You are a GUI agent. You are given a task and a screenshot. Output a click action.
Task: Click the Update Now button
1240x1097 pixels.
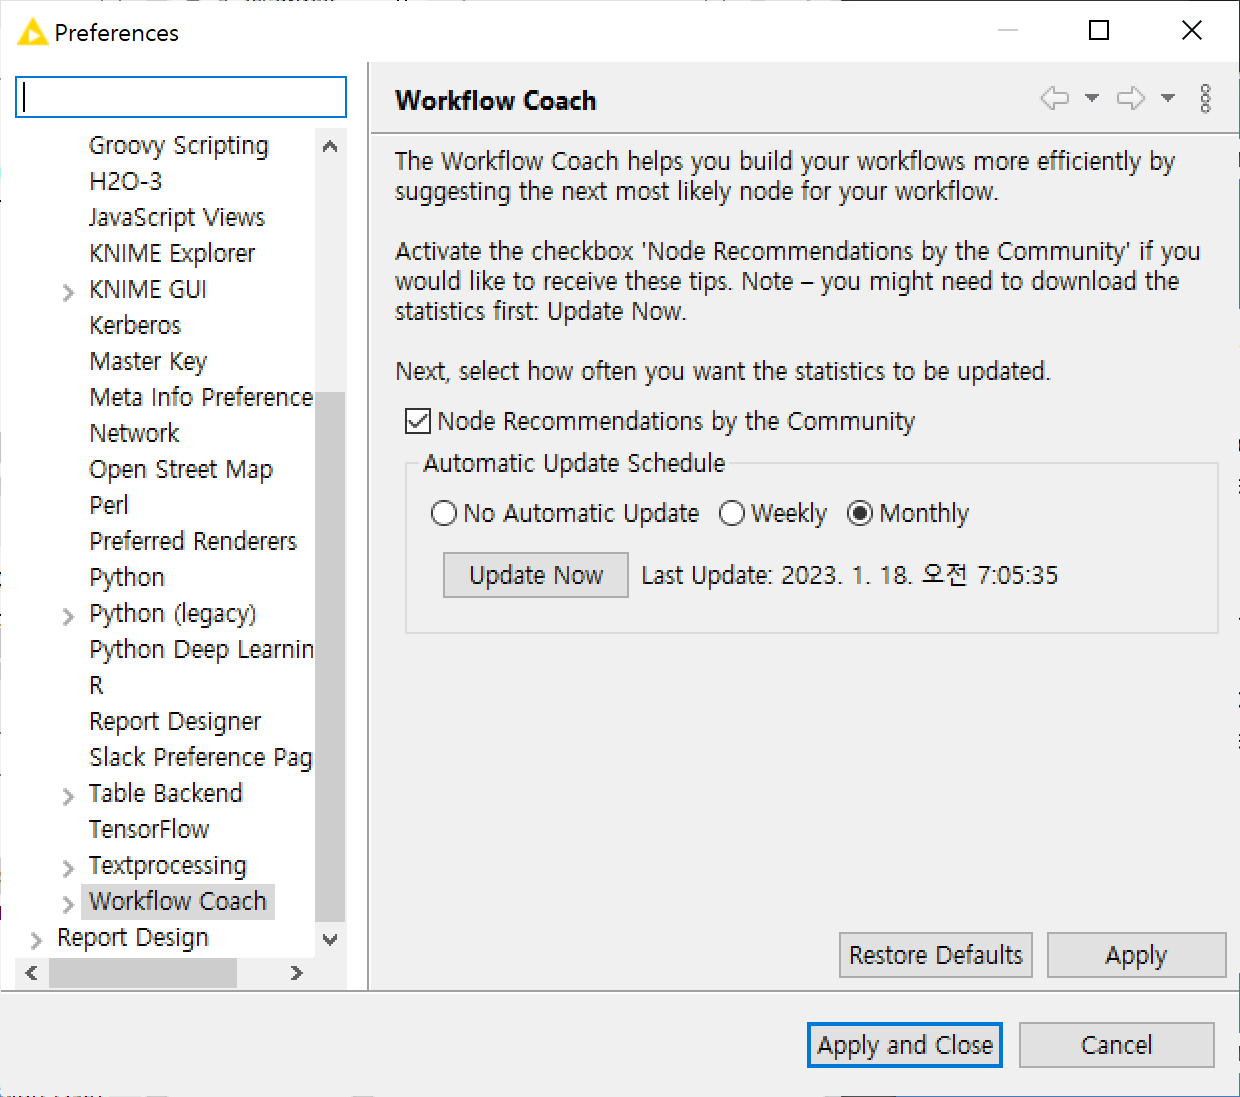point(536,575)
